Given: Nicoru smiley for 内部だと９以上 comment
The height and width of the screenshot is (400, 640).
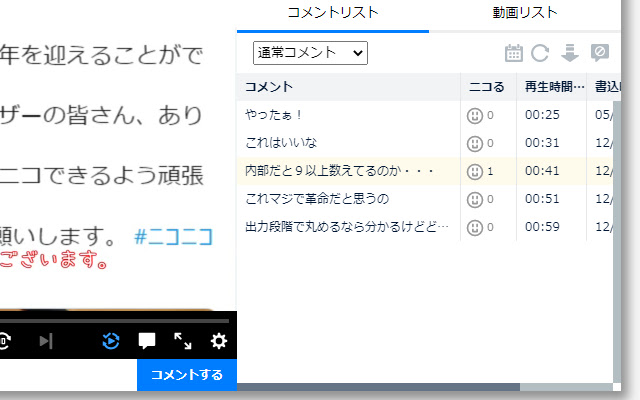Looking at the screenshot, I should (475, 172).
